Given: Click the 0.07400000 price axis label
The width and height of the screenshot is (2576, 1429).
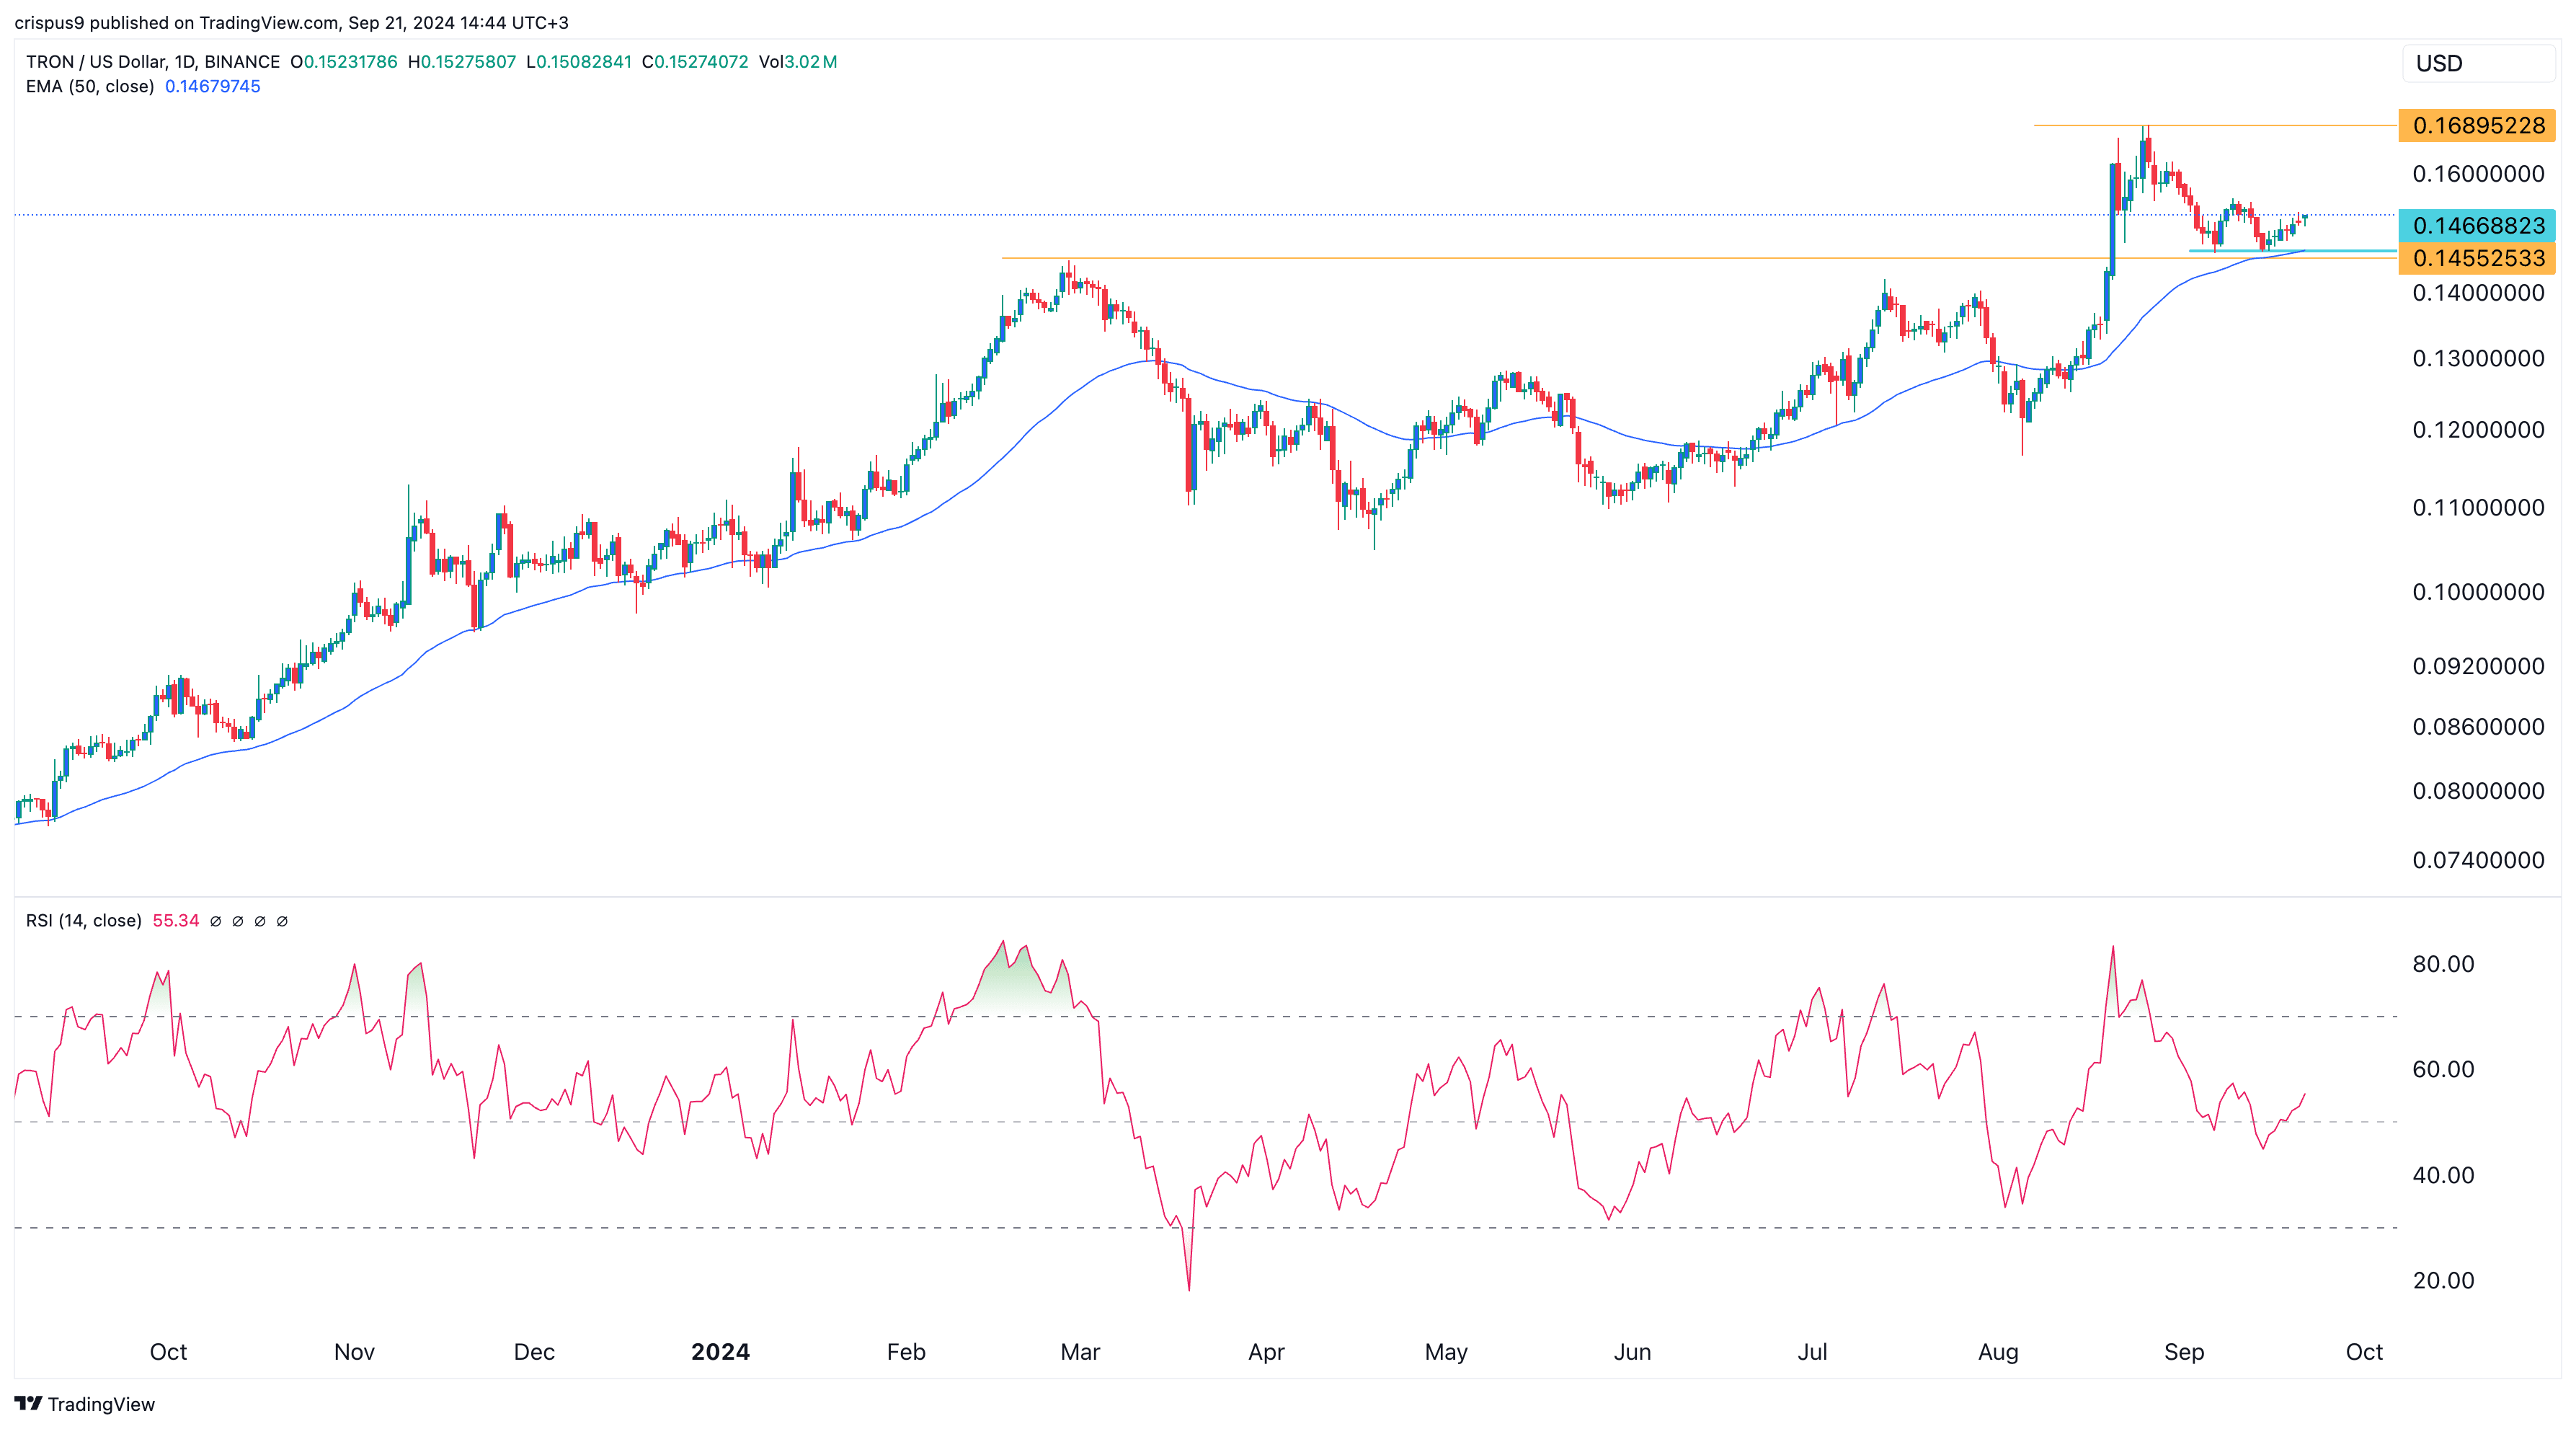Looking at the screenshot, I should pyautogui.click(x=2478, y=860).
